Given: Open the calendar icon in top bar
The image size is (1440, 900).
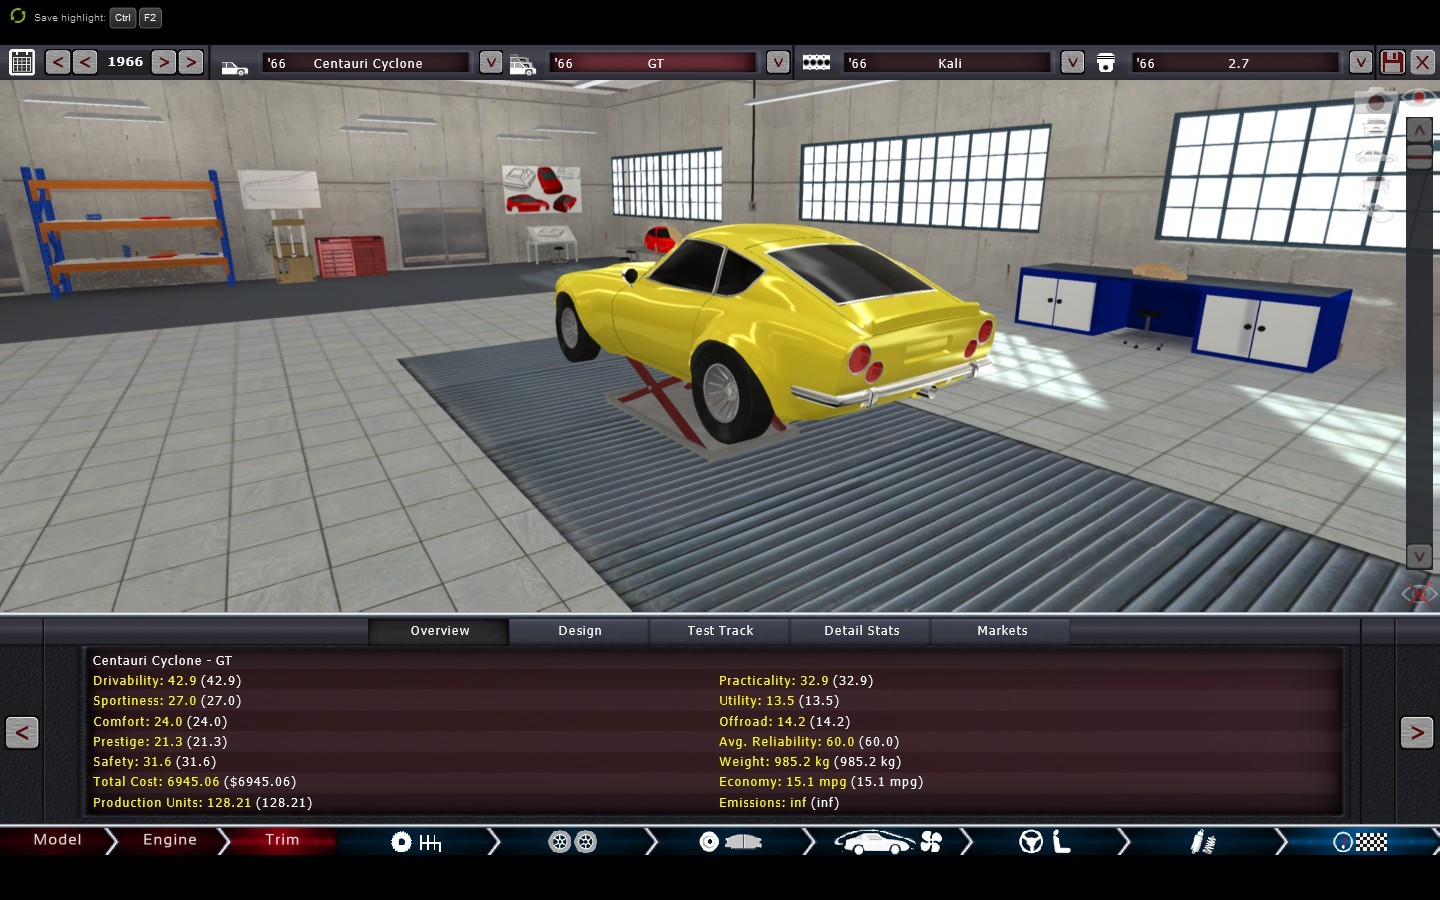Looking at the screenshot, I should [x=22, y=62].
